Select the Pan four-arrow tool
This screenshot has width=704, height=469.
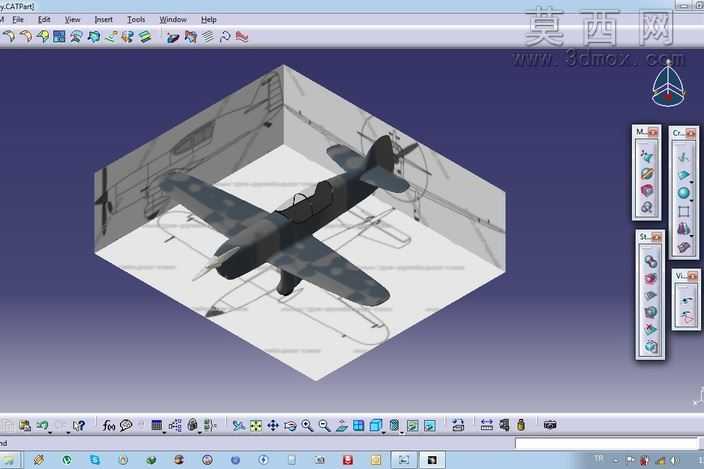point(273,425)
